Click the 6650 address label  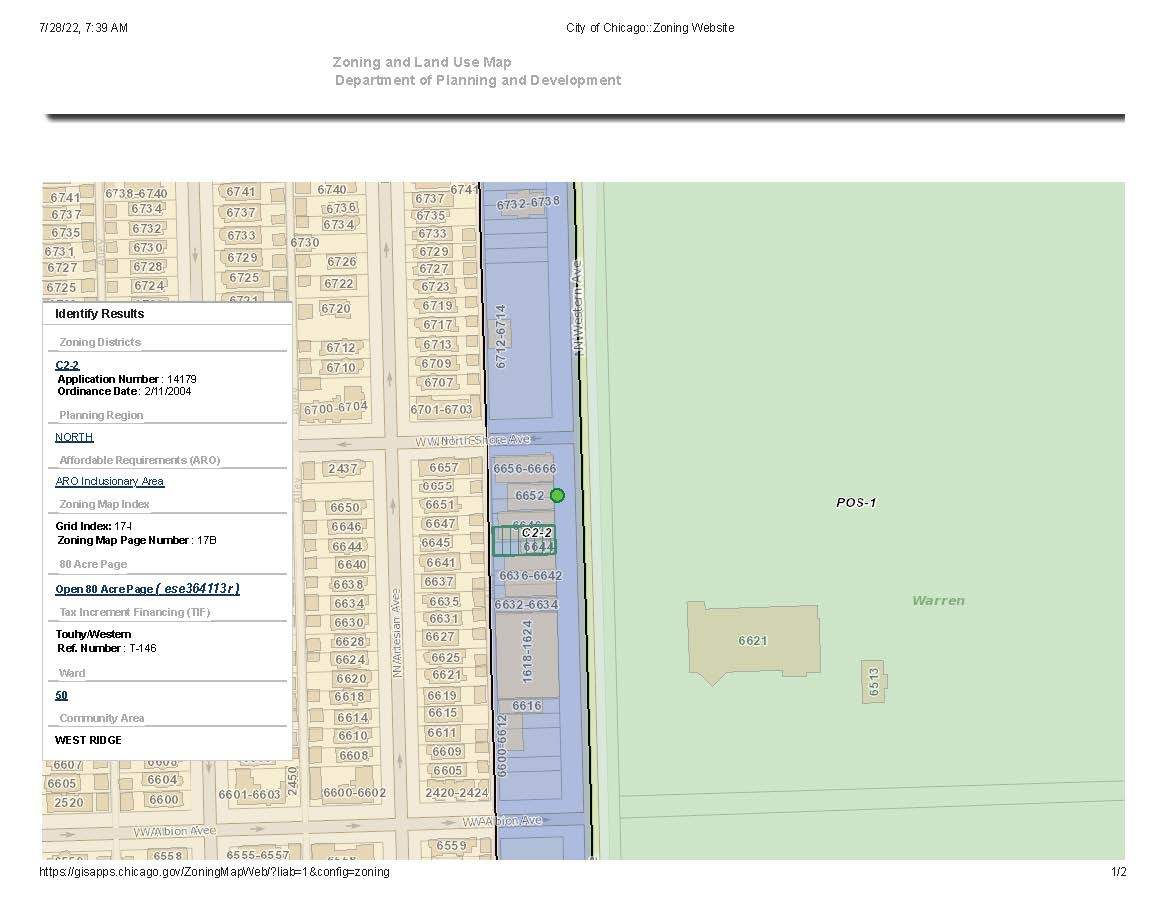point(345,507)
